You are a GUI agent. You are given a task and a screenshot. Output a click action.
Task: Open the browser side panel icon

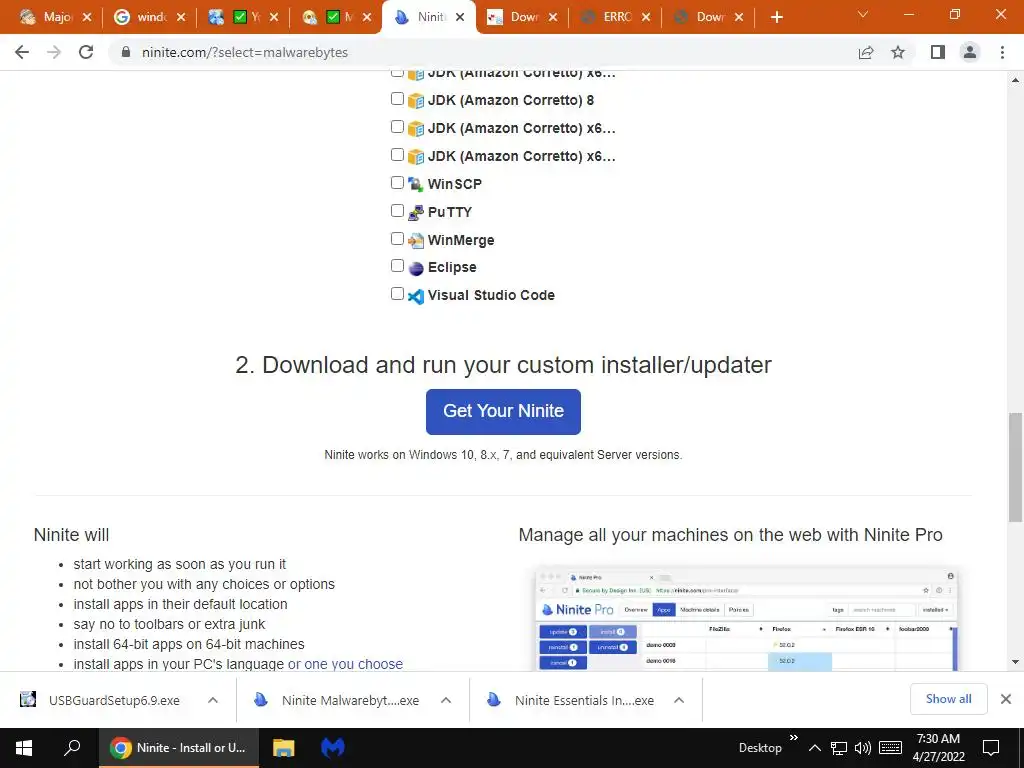[x=938, y=52]
